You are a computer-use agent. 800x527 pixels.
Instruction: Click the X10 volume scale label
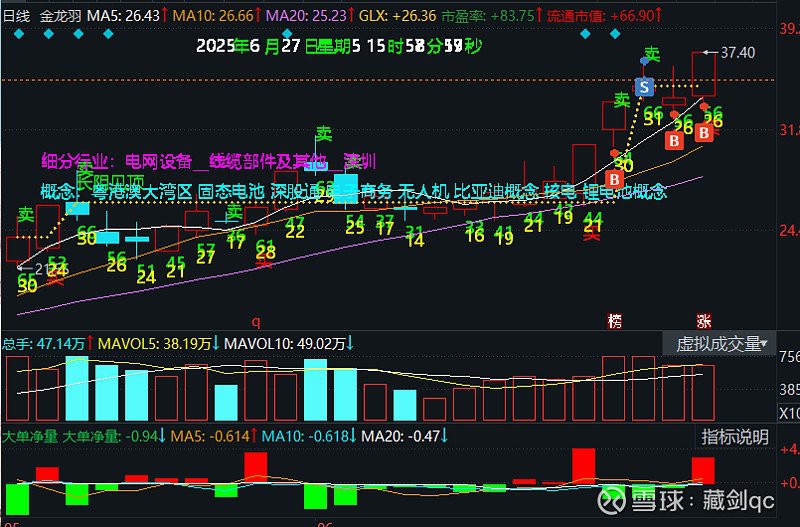(789, 413)
